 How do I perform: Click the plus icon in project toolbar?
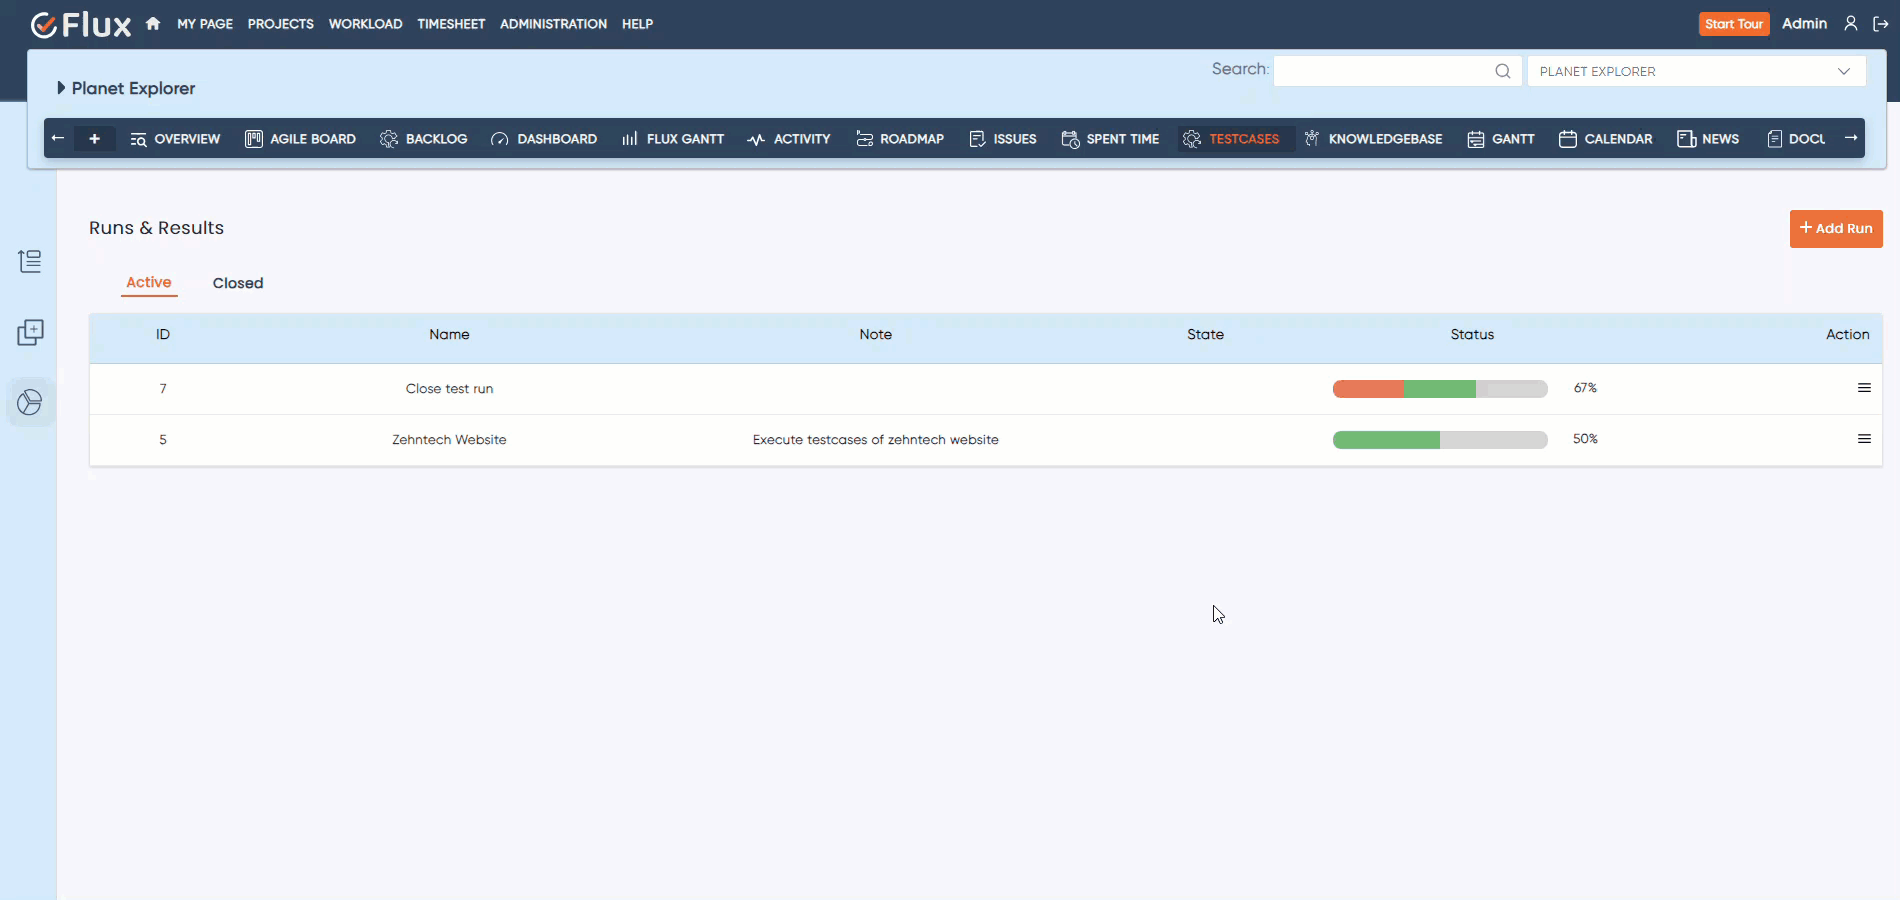pos(95,139)
